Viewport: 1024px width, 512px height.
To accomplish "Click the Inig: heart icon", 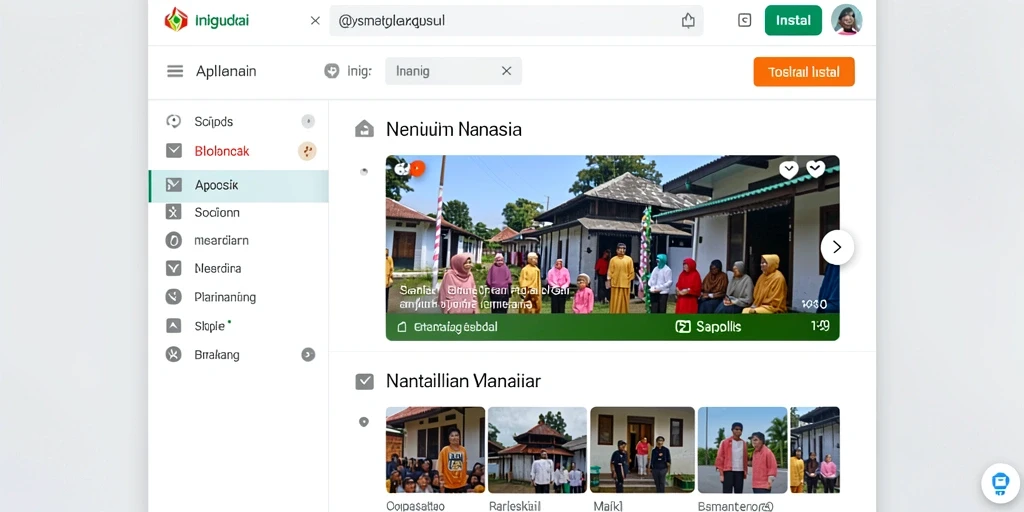I will 332,71.
